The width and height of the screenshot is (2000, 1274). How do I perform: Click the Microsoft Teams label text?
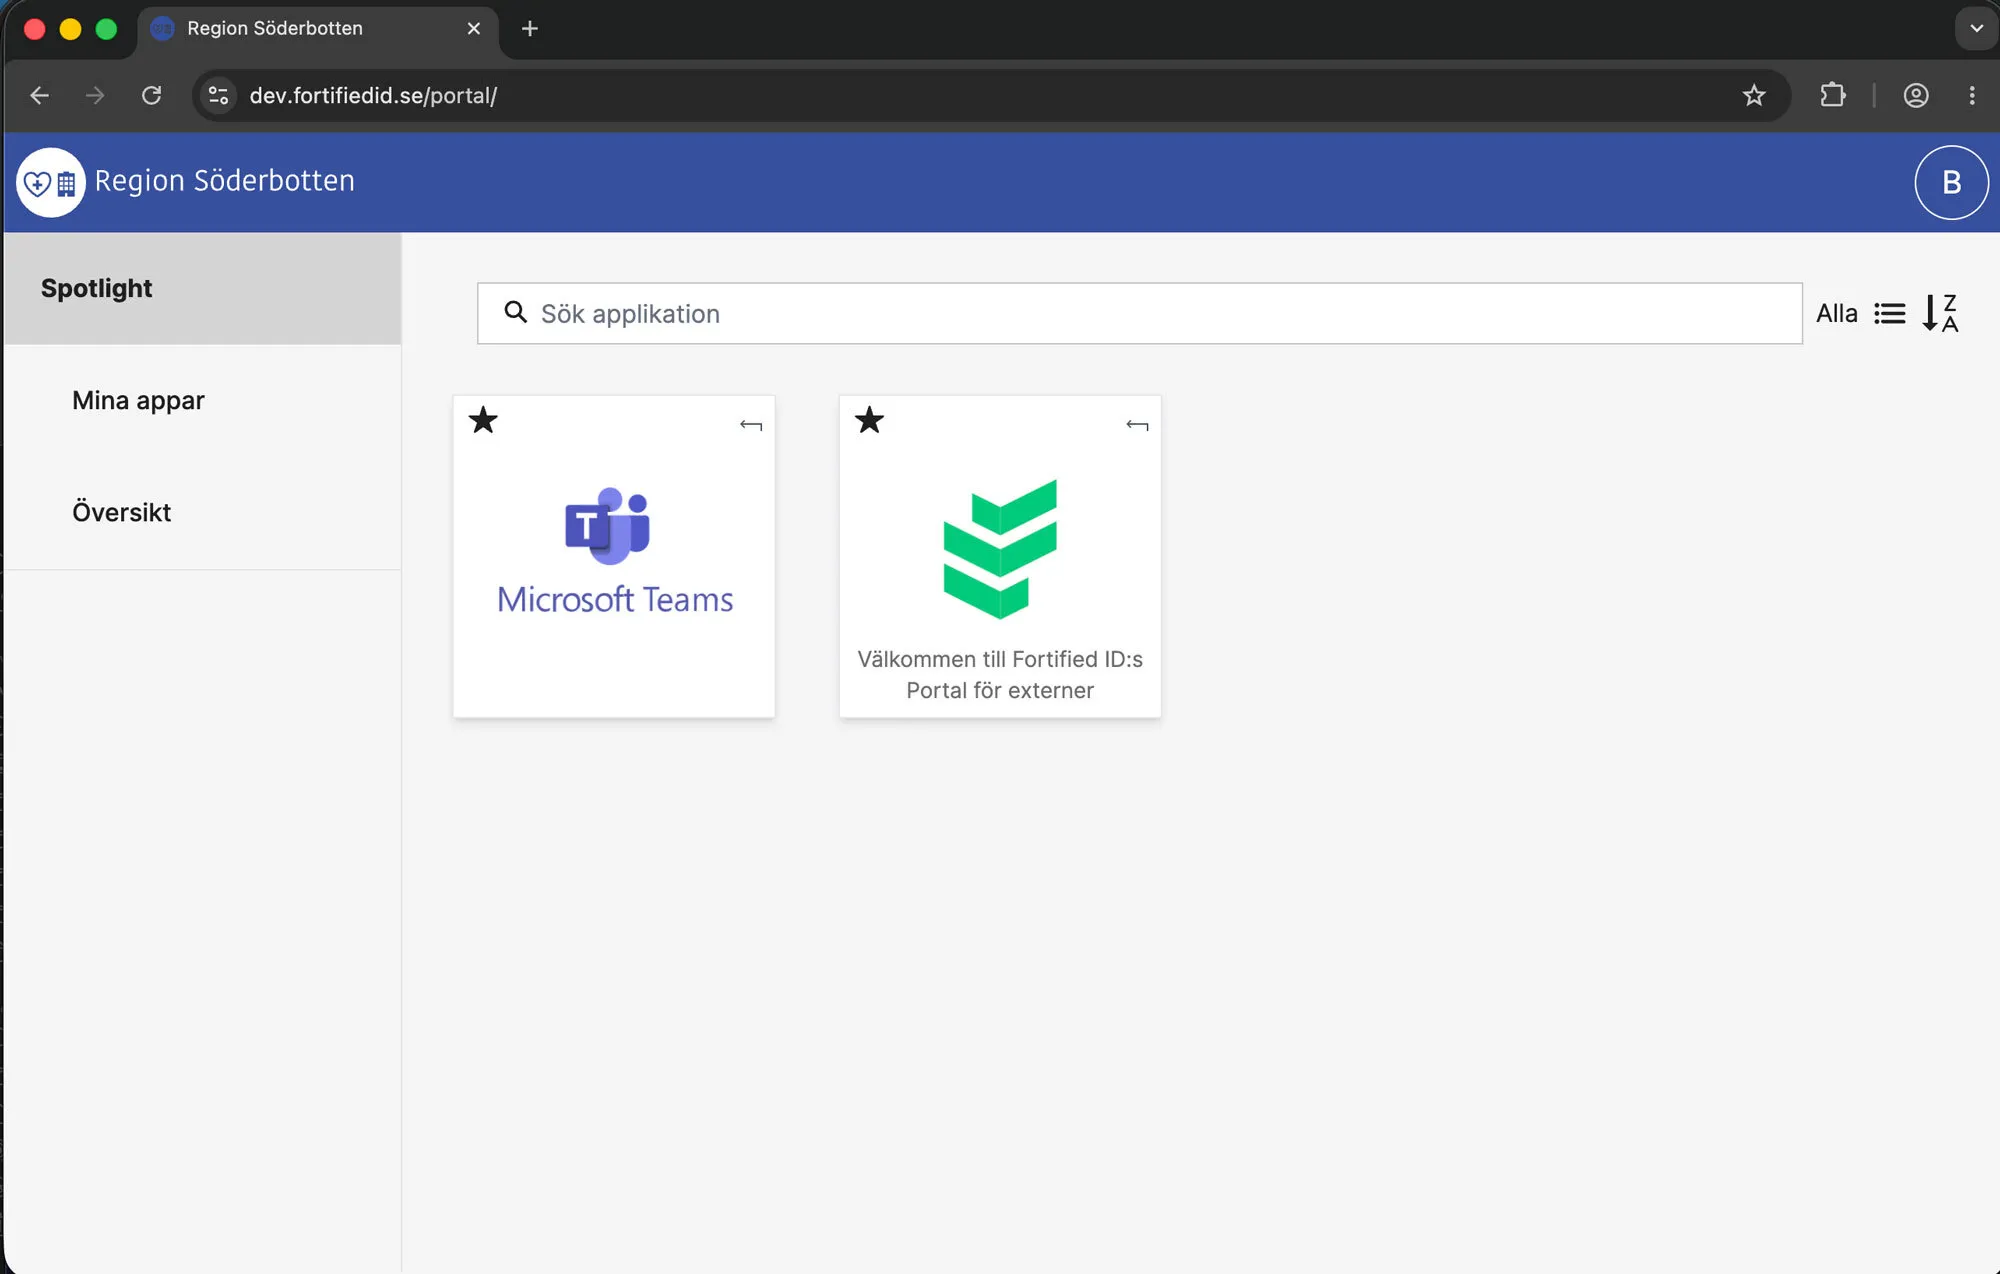point(615,599)
